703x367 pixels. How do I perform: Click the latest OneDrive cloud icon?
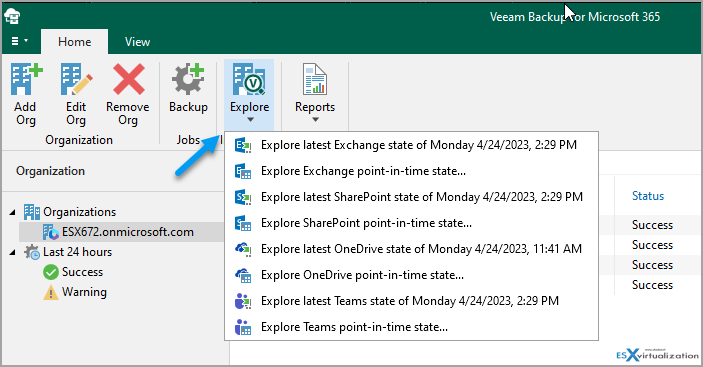[243, 249]
